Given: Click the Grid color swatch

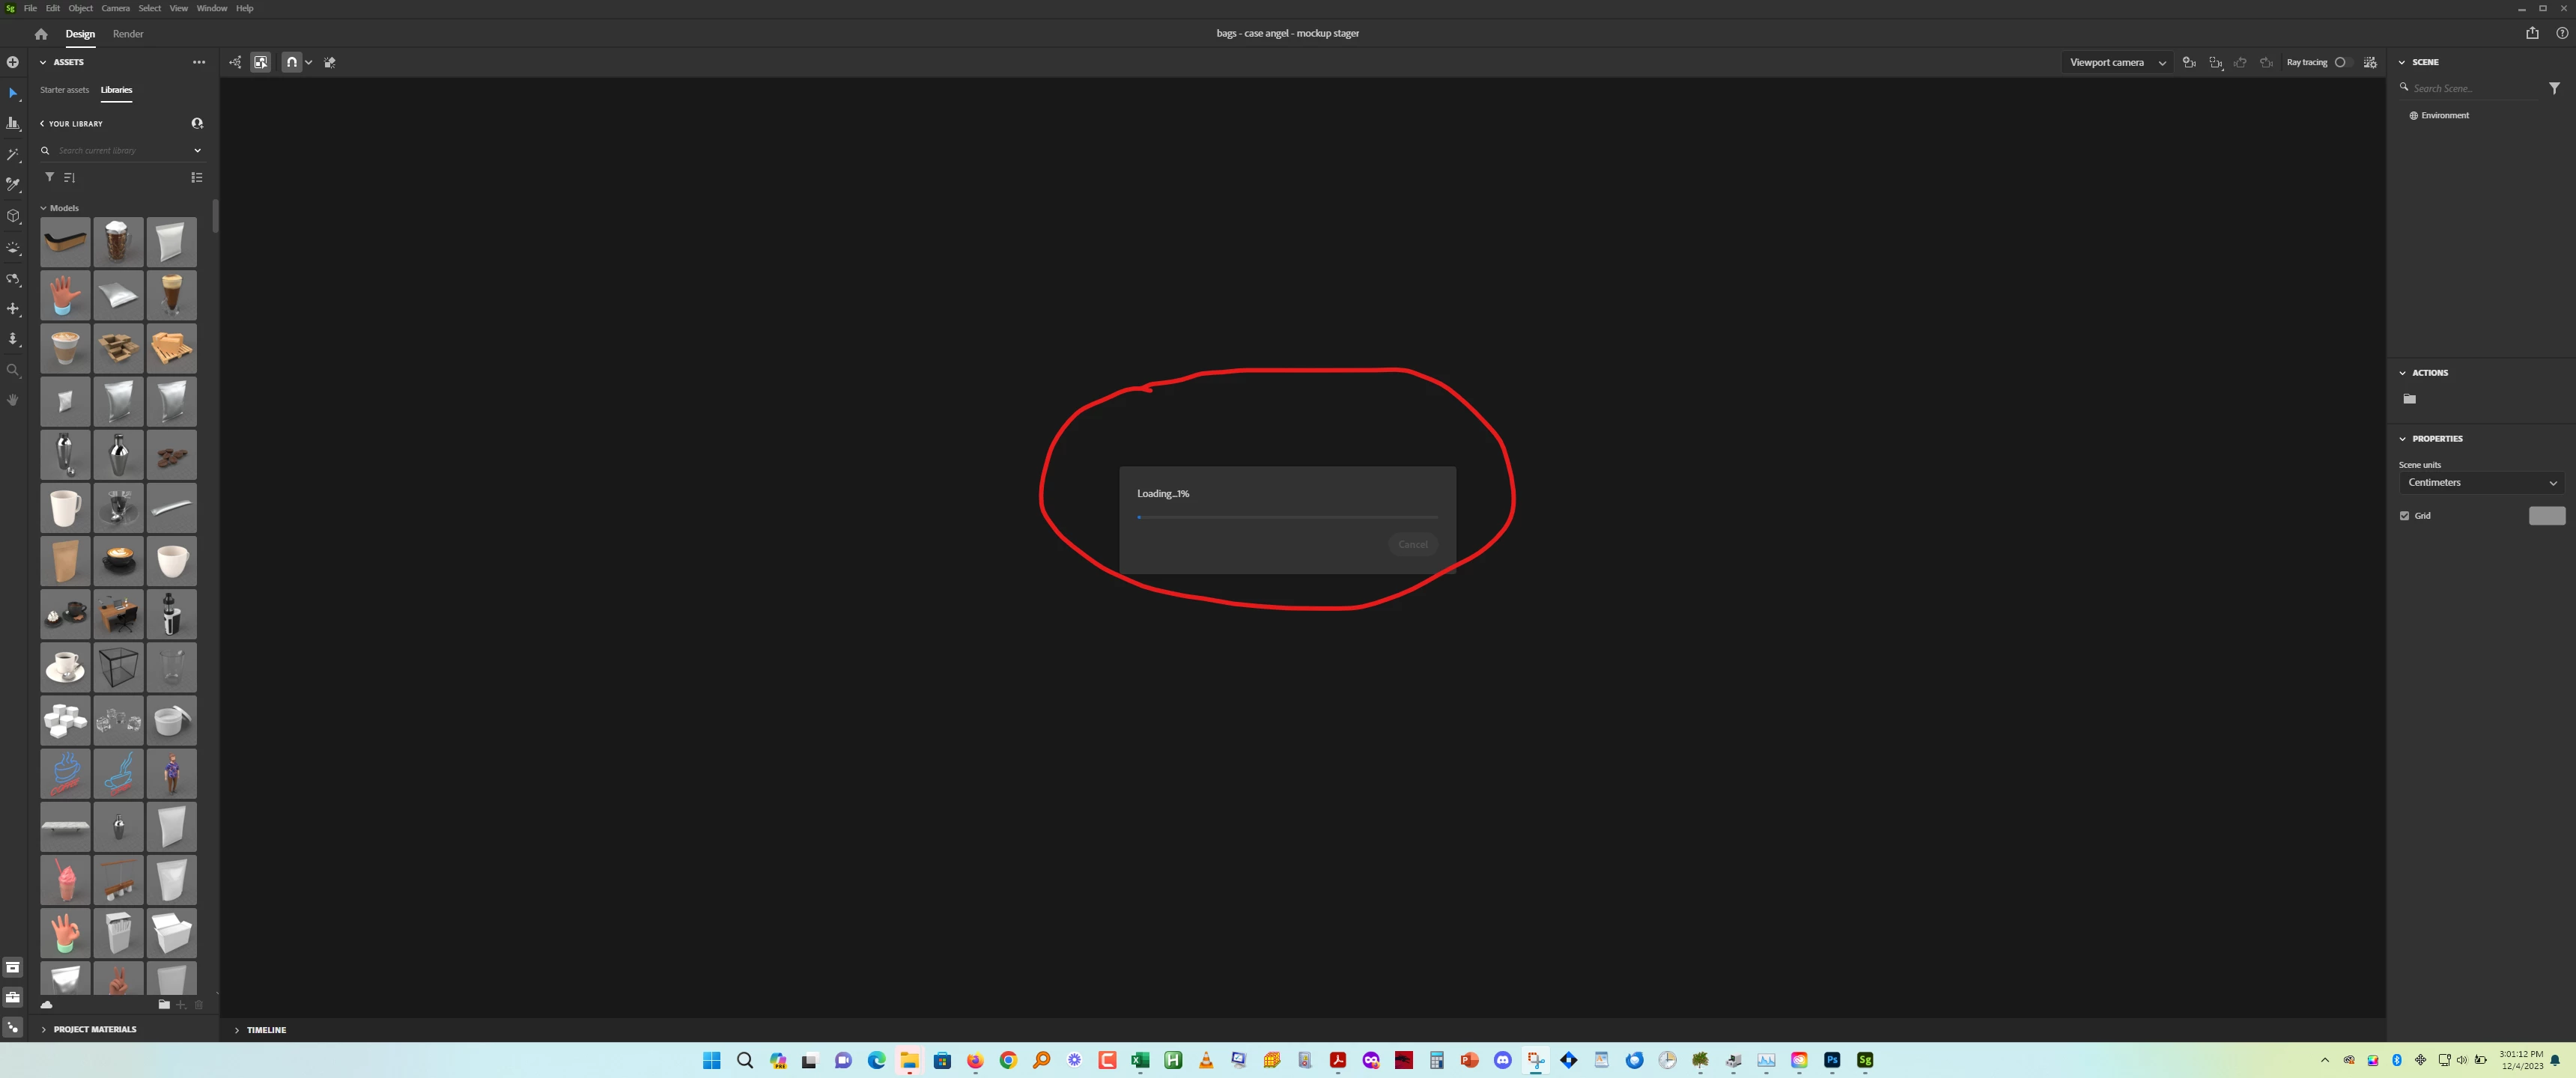Looking at the screenshot, I should click(2546, 516).
